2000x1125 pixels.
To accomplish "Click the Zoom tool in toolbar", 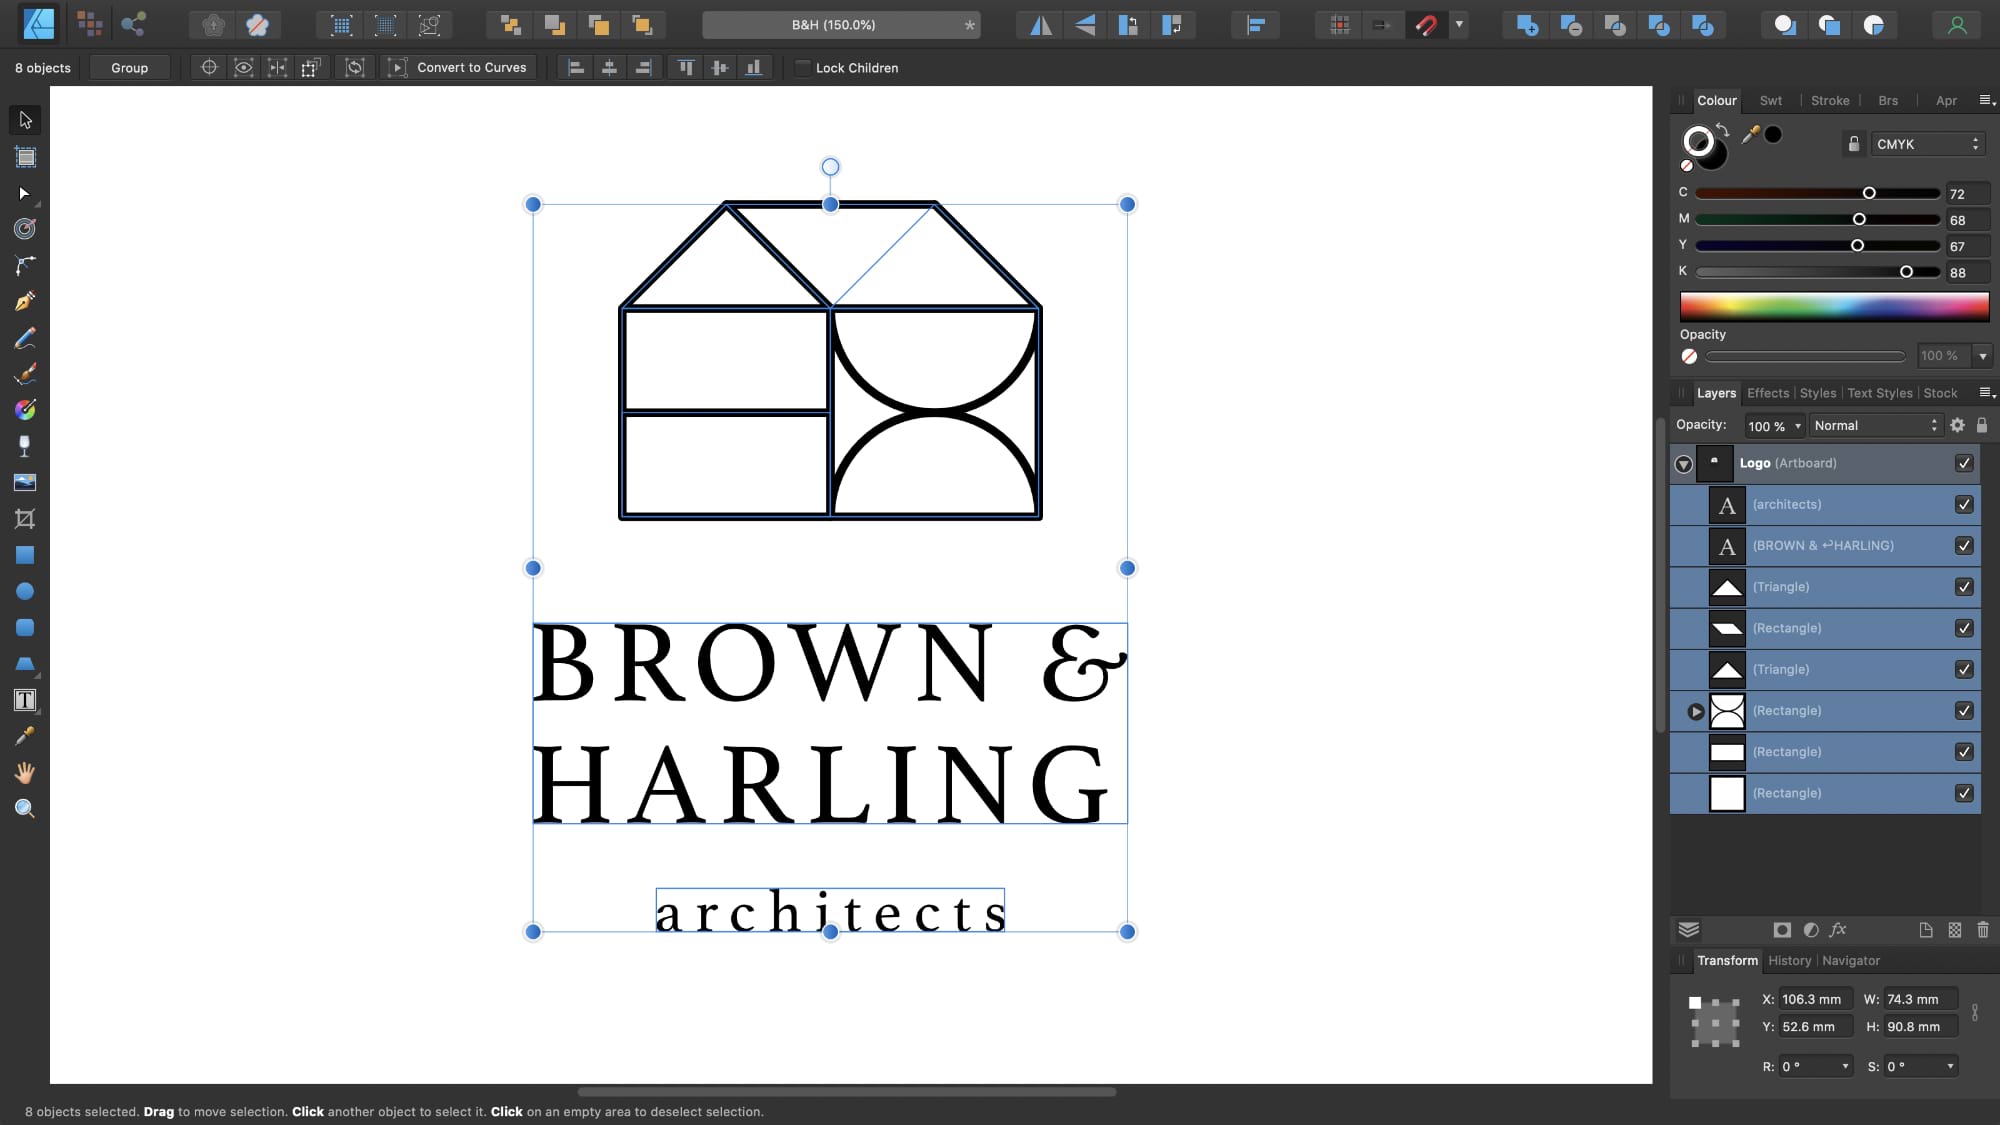I will point(25,809).
